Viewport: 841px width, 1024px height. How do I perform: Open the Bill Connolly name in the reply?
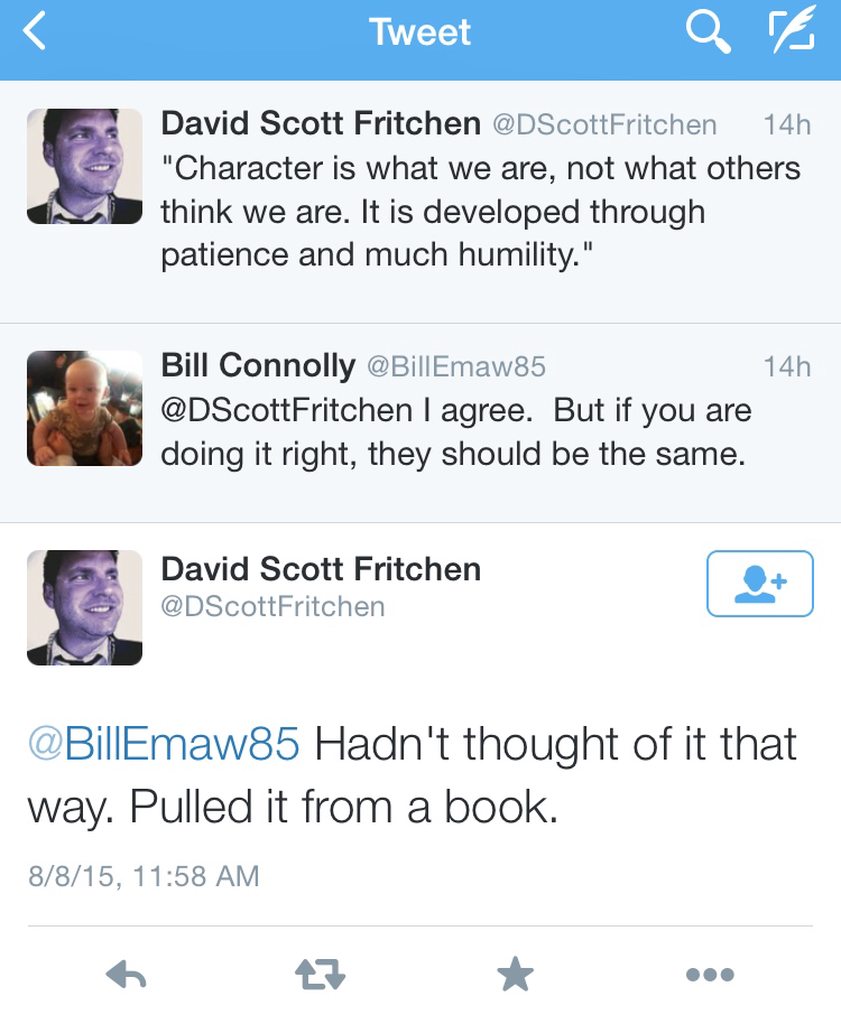pos(258,365)
